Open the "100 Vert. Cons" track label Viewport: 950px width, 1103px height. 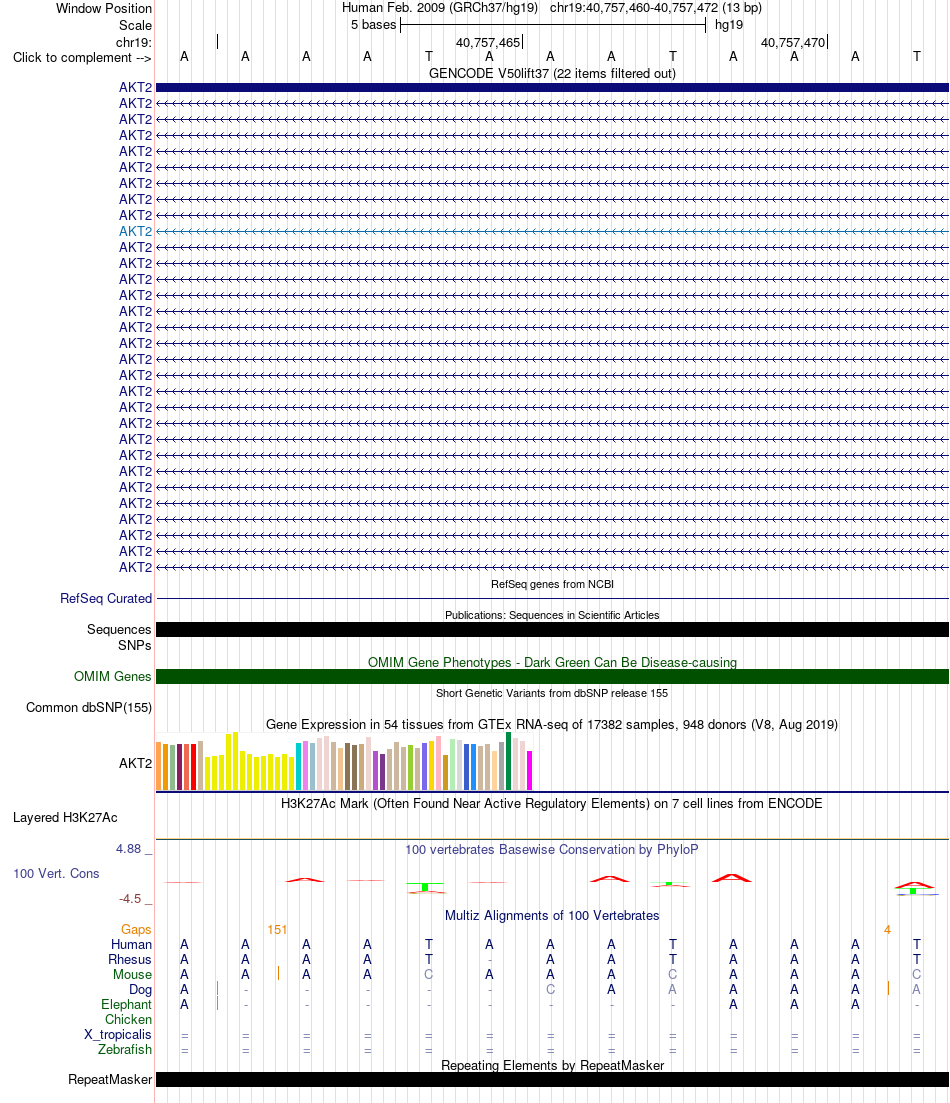click(56, 874)
